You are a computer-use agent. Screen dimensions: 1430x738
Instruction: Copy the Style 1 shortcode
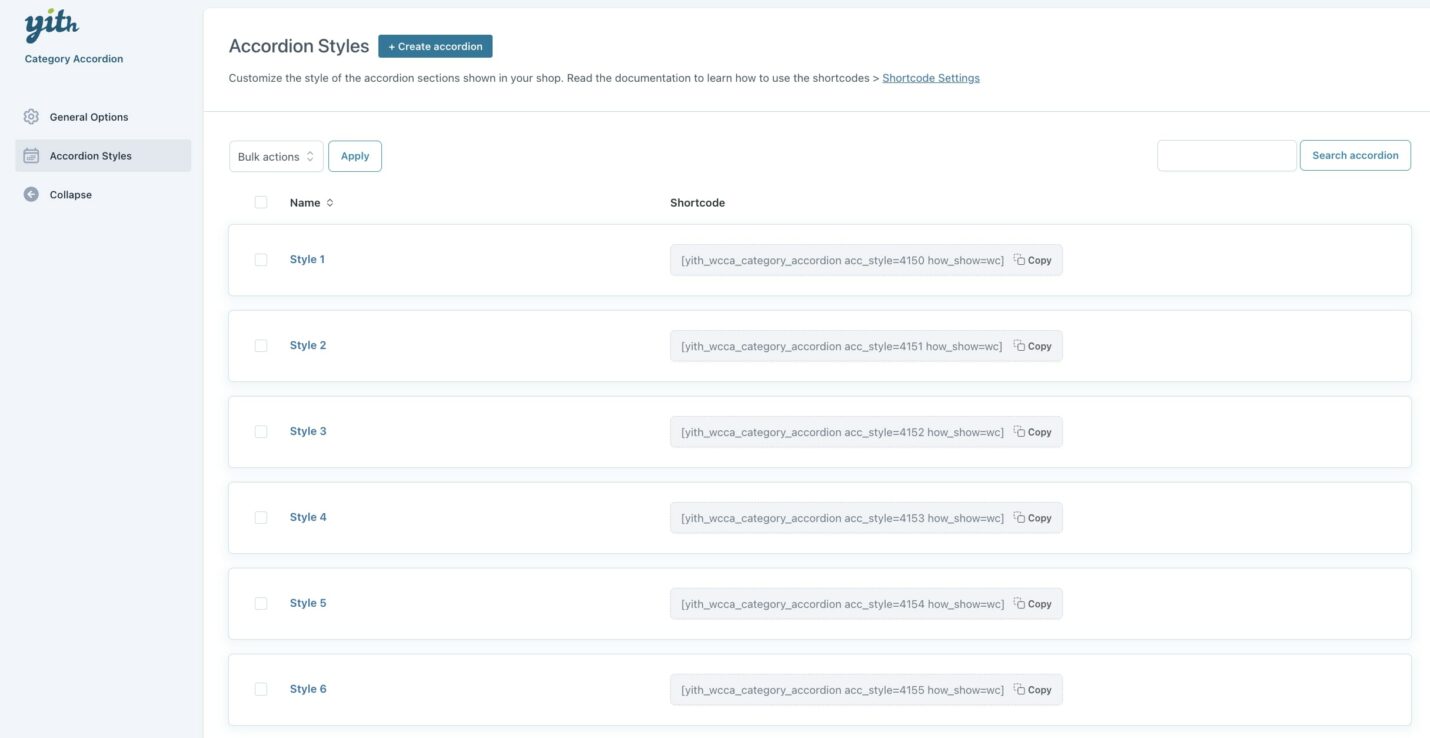pyautogui.click(x=1033, y=260)
